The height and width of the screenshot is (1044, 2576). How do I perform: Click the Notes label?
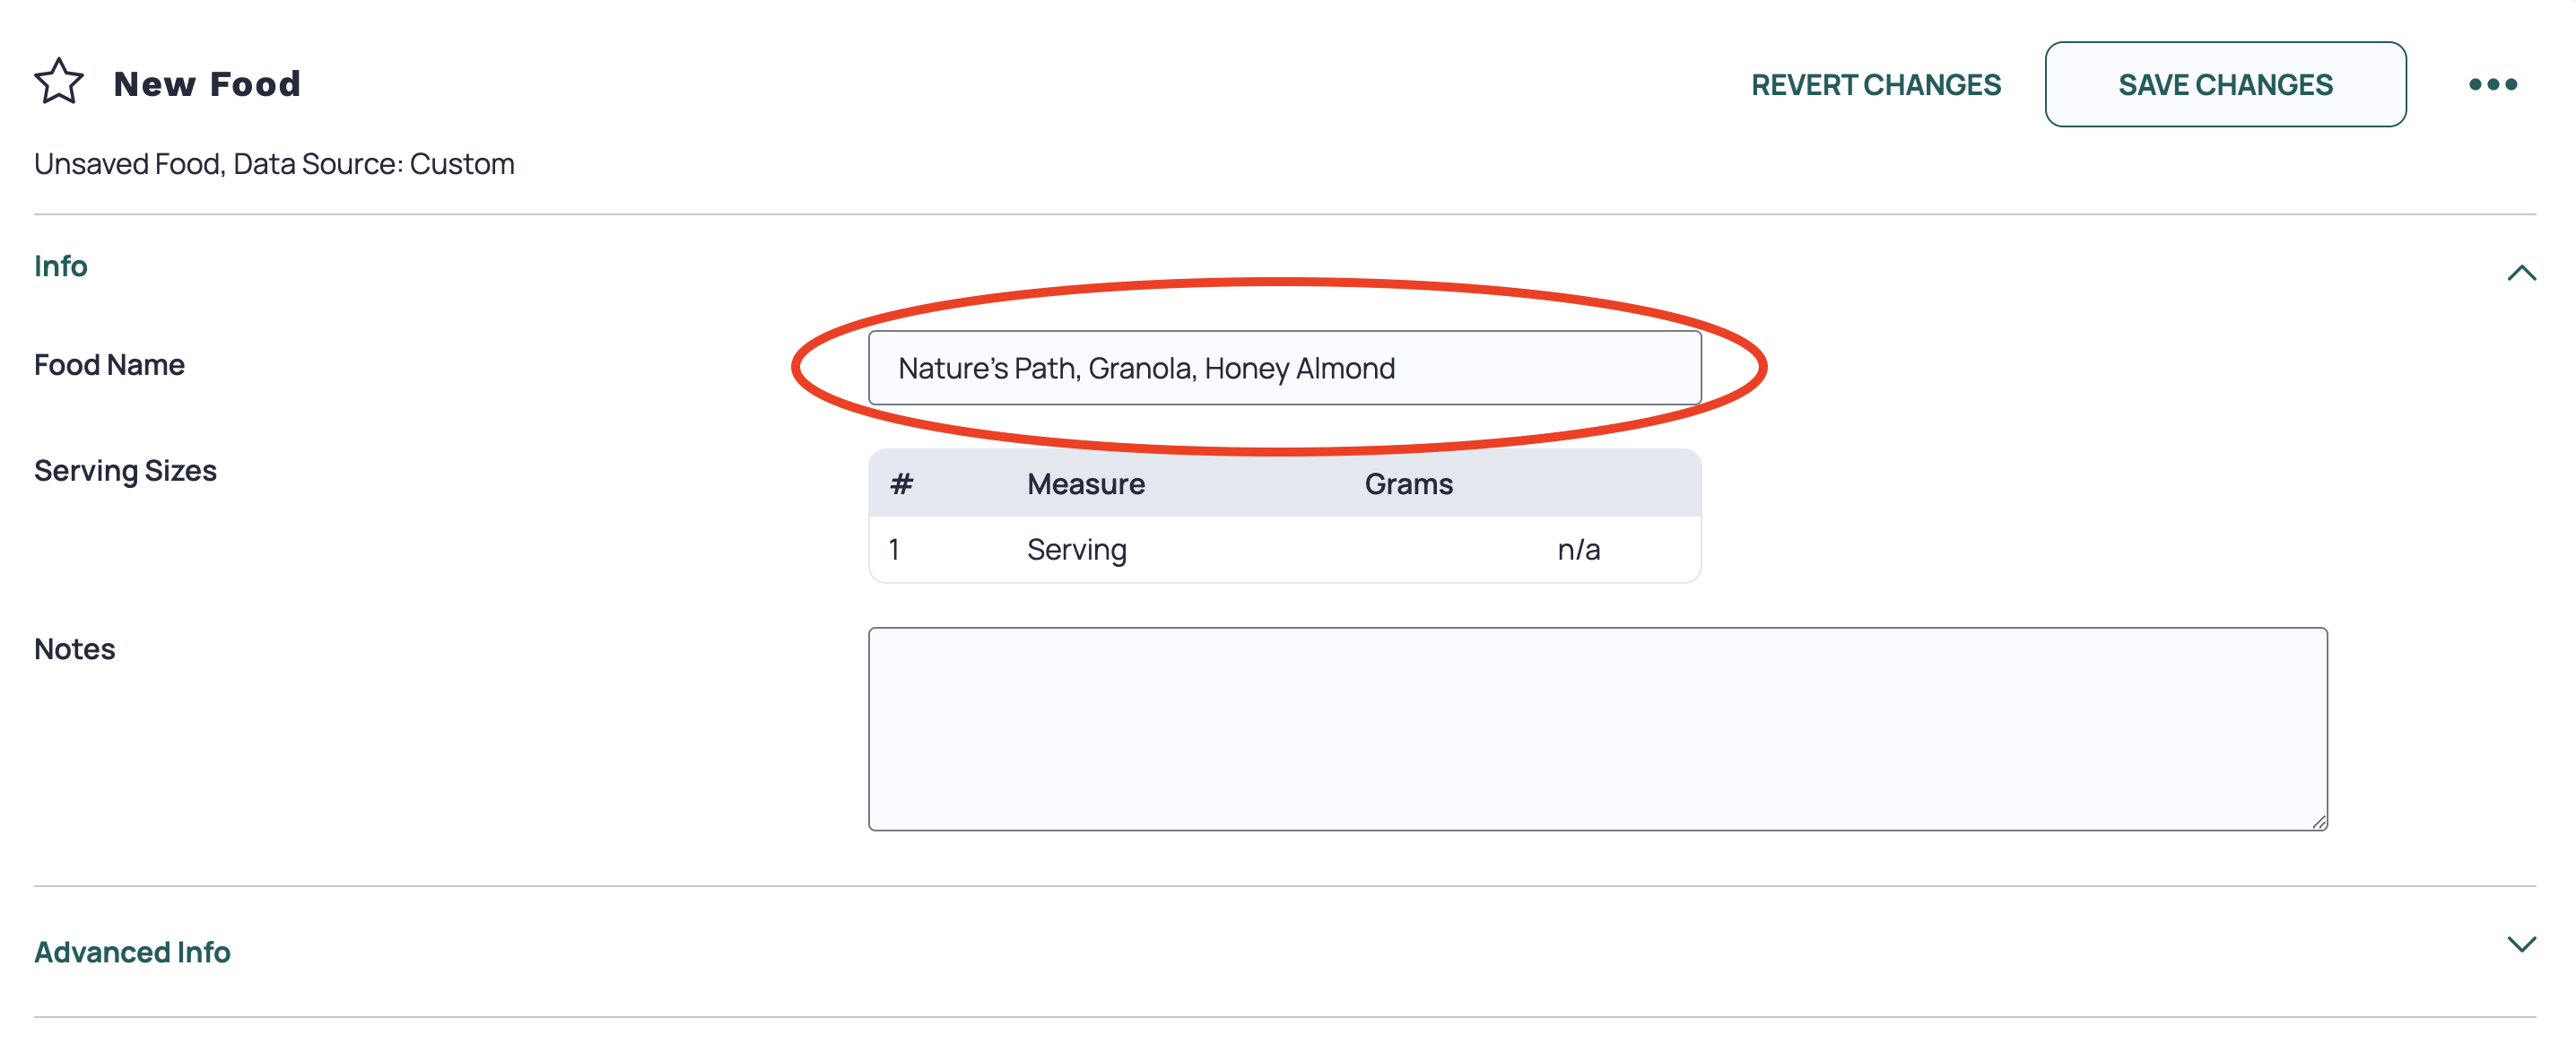click(x=74, y=649)
